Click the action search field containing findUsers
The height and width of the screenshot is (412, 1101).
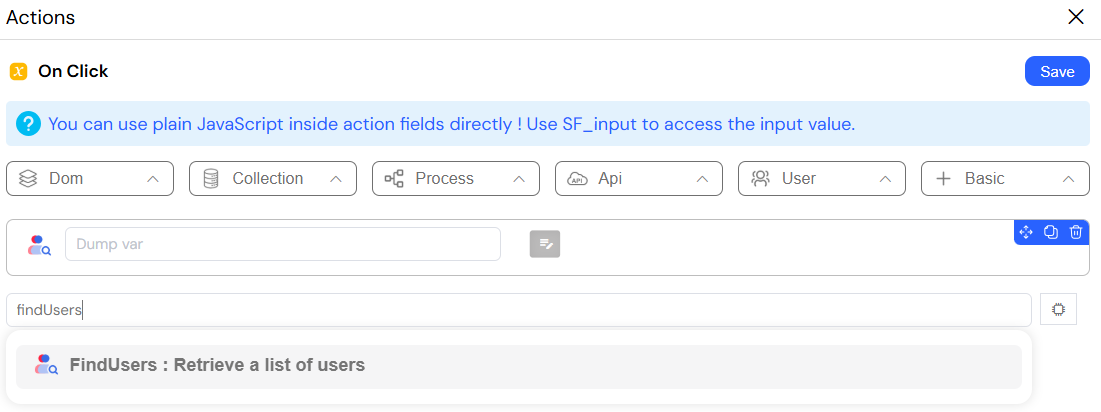point(519,310)
